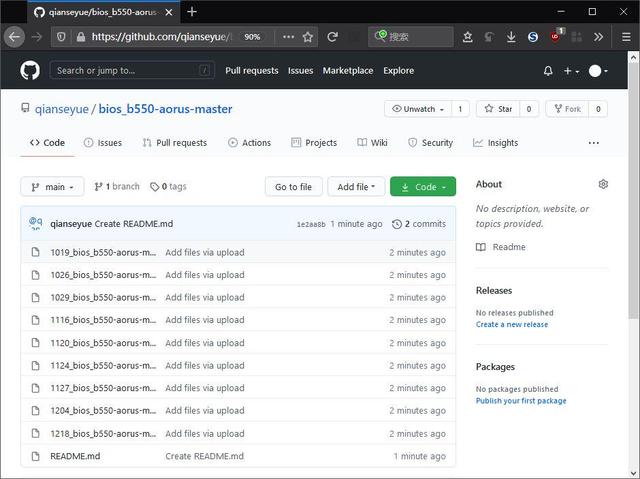The image size is (640, 479).
Task: Click the padlock site info icon
Action: tap(81, 37)
